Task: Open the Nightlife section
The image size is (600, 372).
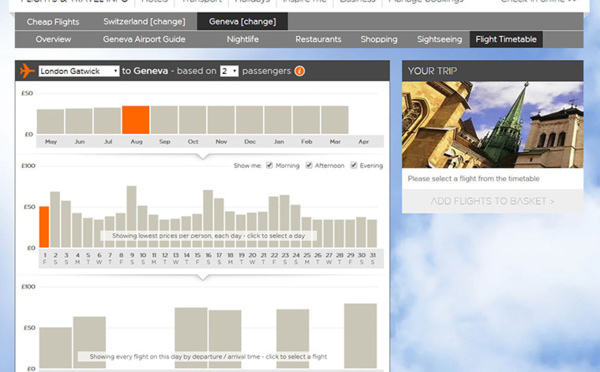Action: (243, 39)
